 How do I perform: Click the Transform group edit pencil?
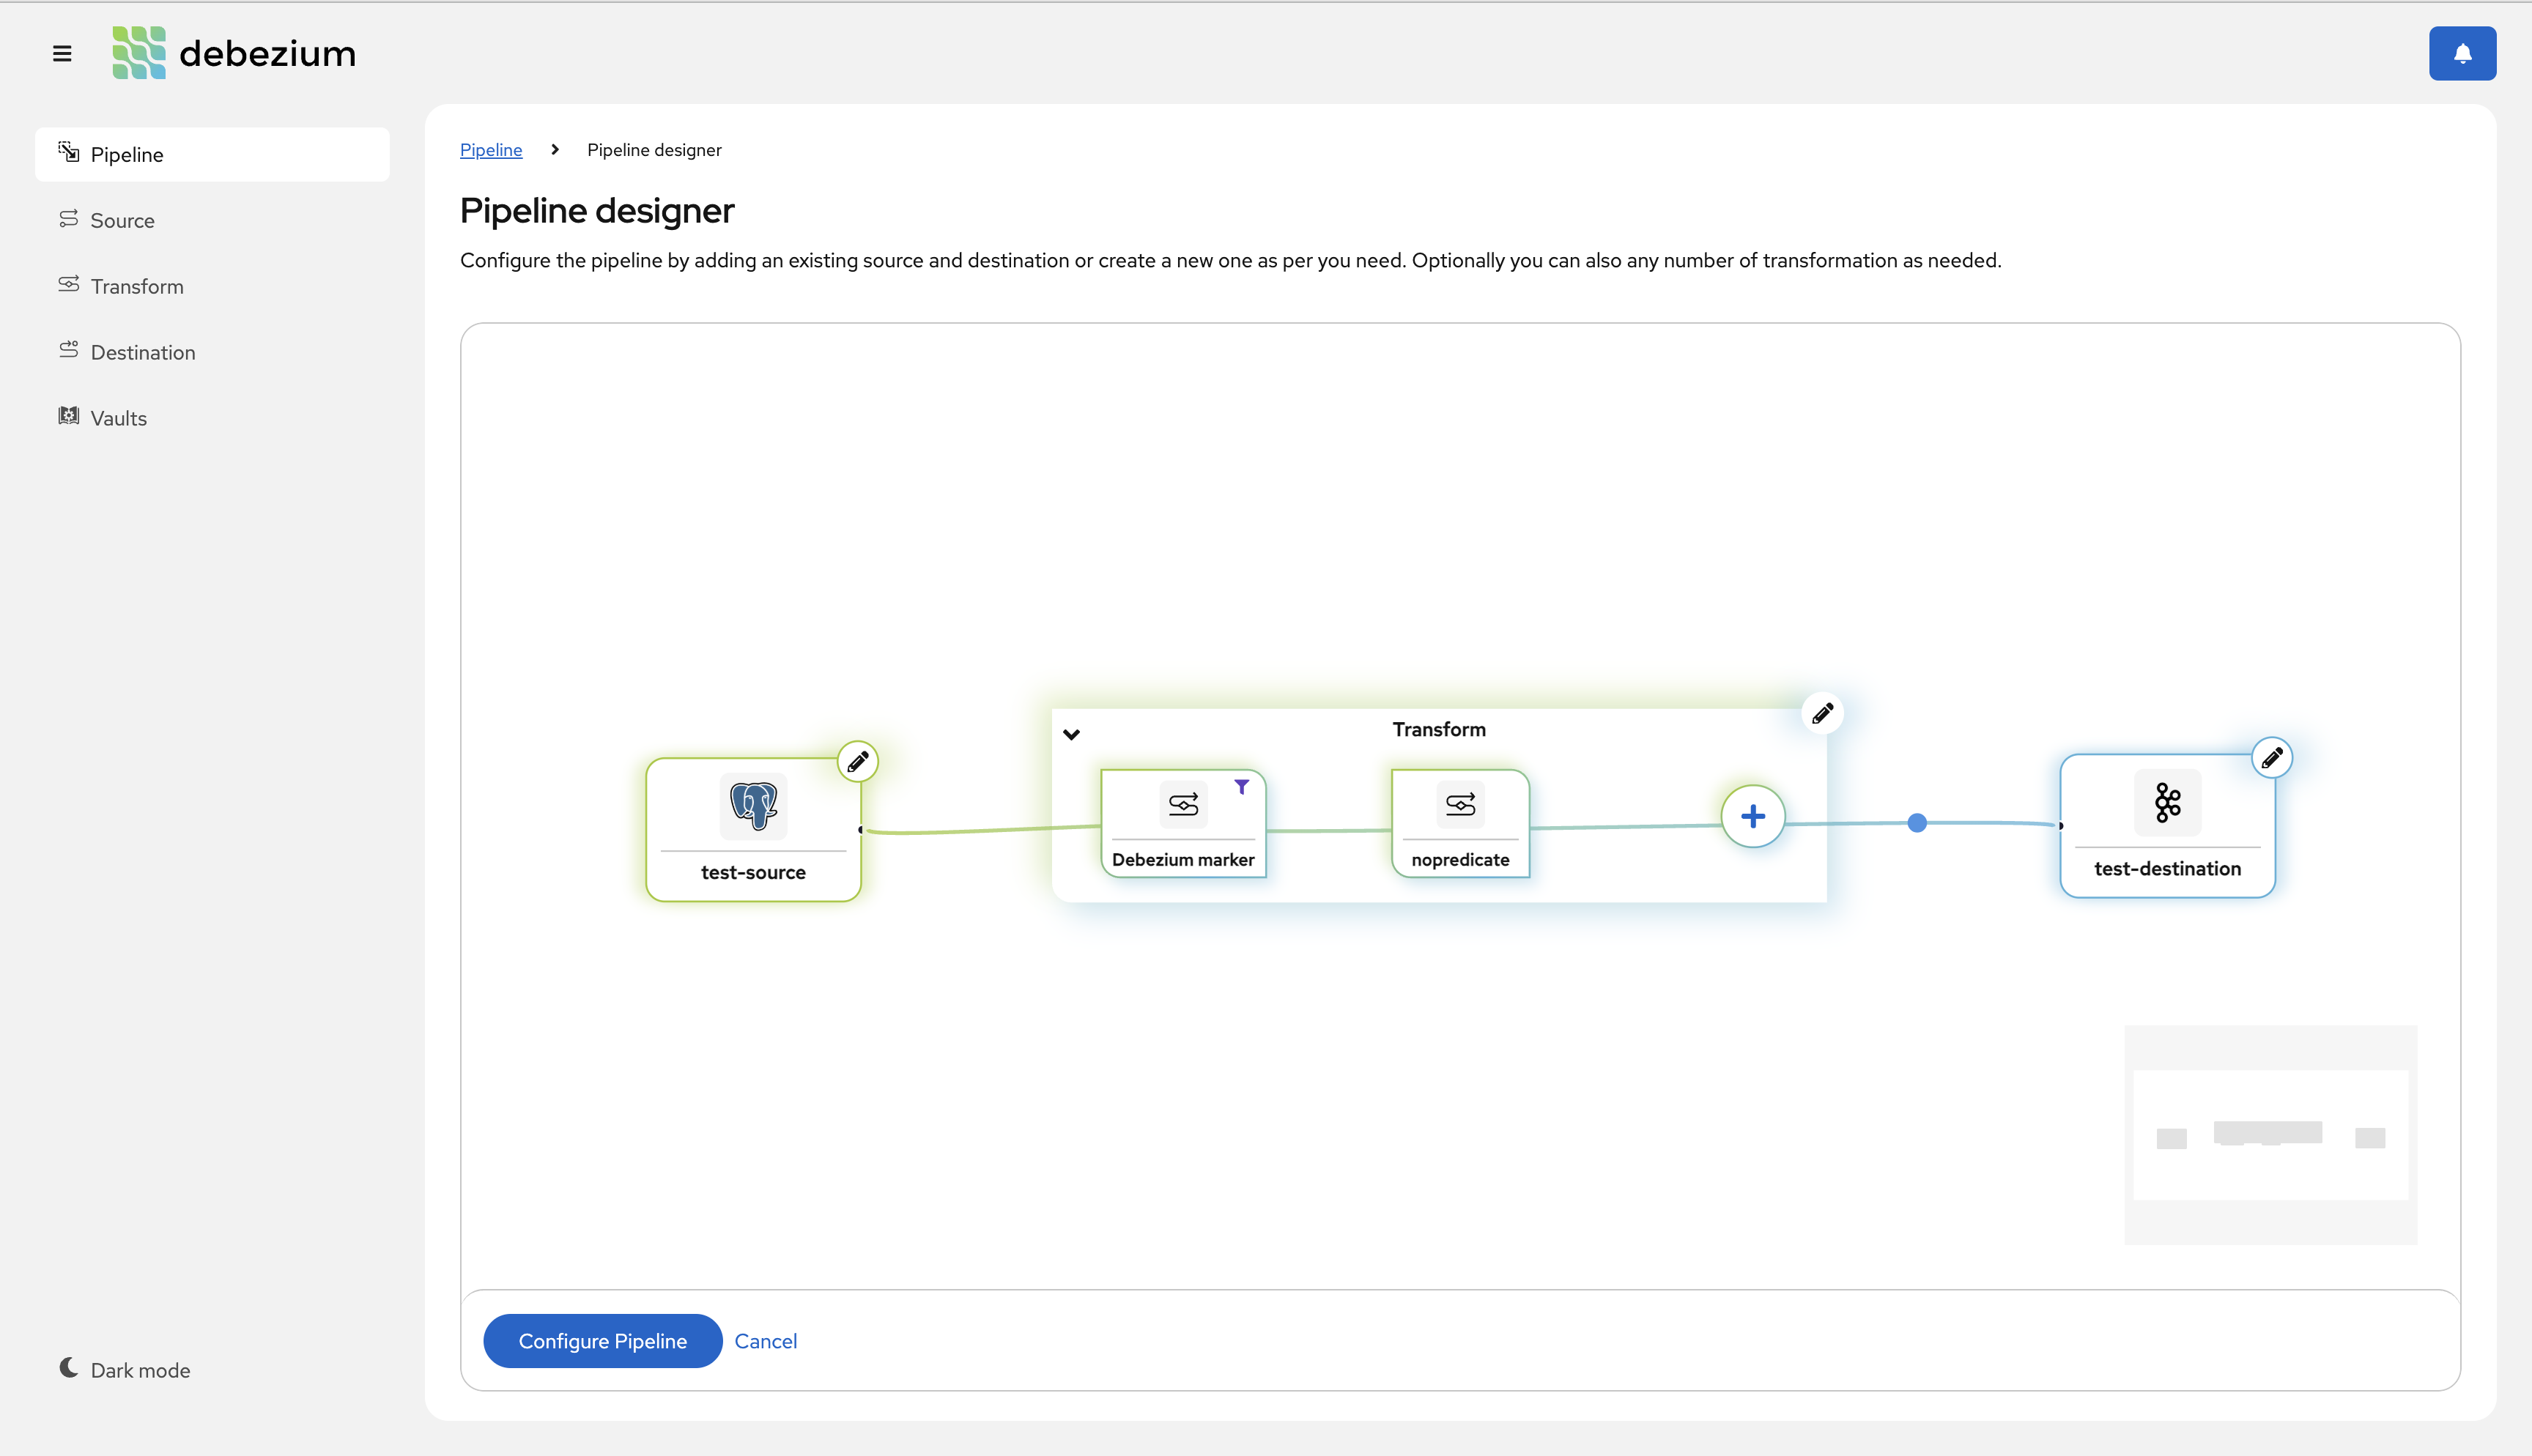(x=1822, y=713)
